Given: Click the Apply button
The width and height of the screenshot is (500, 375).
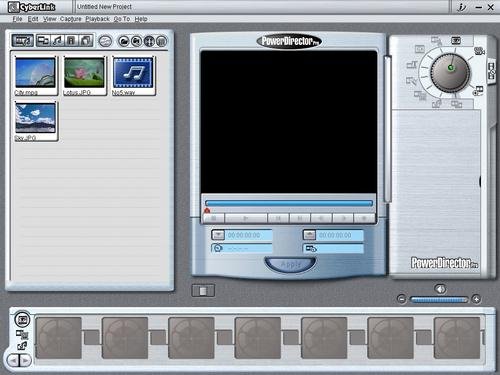Looking at the screenshot, I should [290, 264].
